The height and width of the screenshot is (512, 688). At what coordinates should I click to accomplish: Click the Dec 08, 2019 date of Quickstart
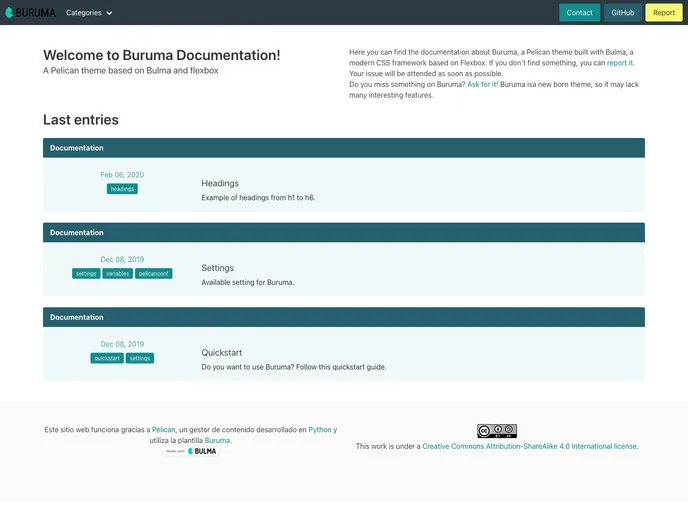click(x=122, y=344)
